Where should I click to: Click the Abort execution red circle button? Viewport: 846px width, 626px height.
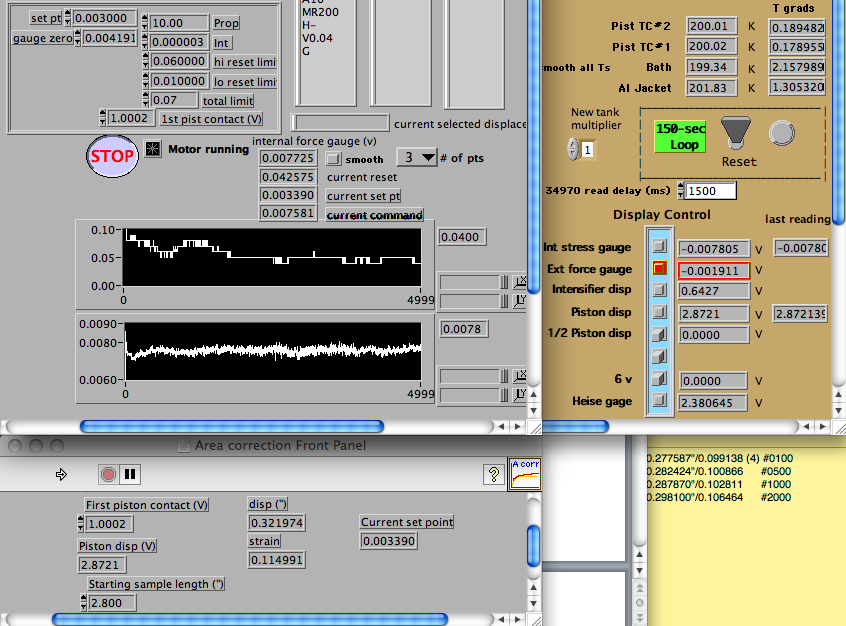pyautogui.click(x=108, y=474)
